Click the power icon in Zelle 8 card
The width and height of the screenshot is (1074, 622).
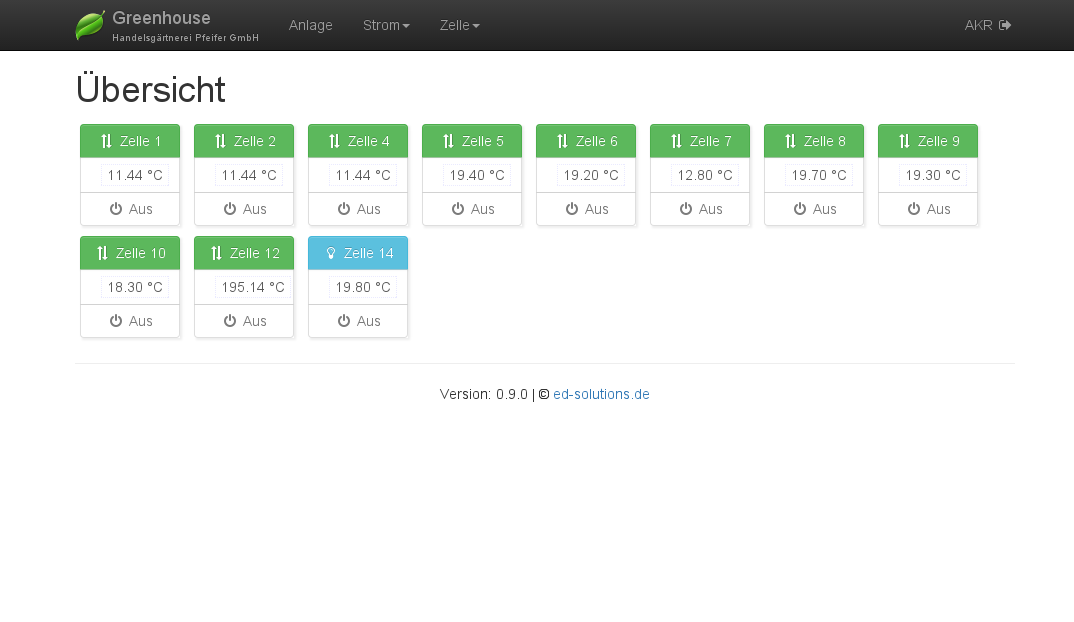(x=800, y=209)
